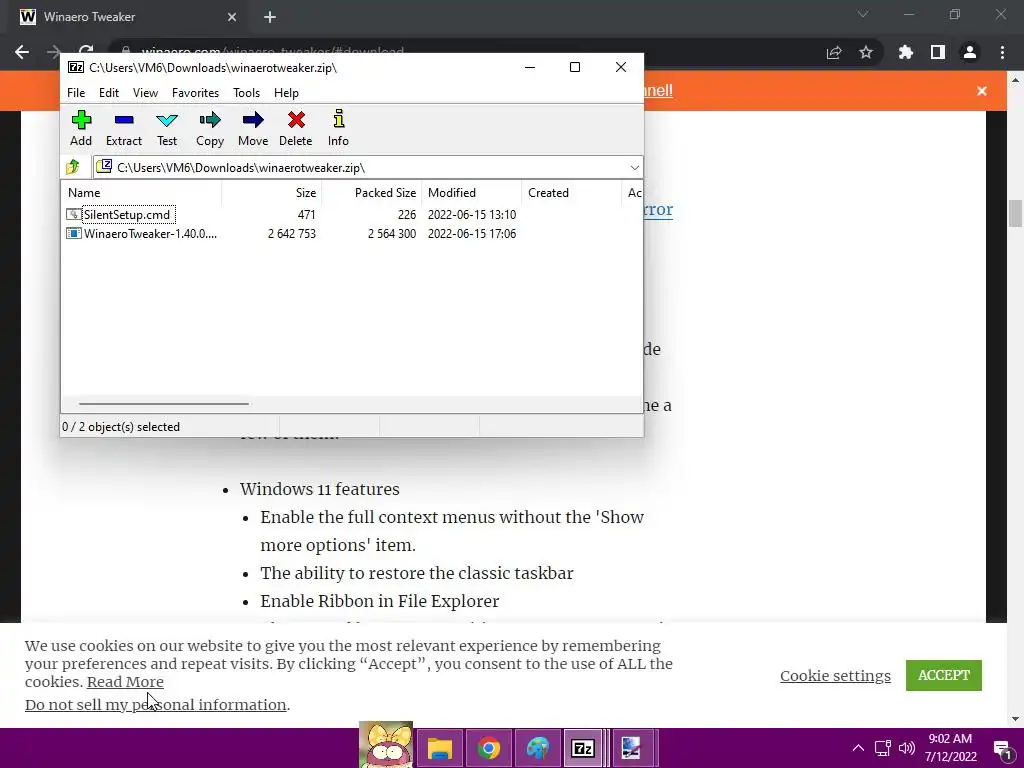
Task: Click the 7-Zip horizontal scrollbar thumb
Action: pyautogui.click(x=163, y=404)
